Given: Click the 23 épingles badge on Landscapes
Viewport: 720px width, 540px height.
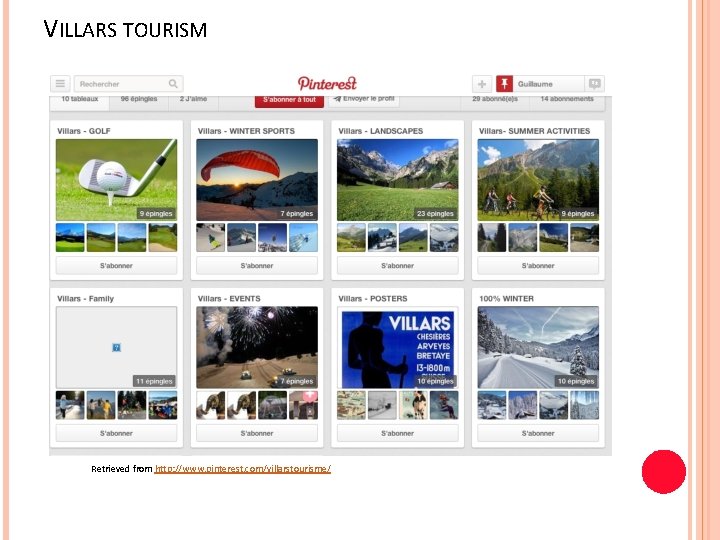Looking at the screenshot, I should (435, 214).
